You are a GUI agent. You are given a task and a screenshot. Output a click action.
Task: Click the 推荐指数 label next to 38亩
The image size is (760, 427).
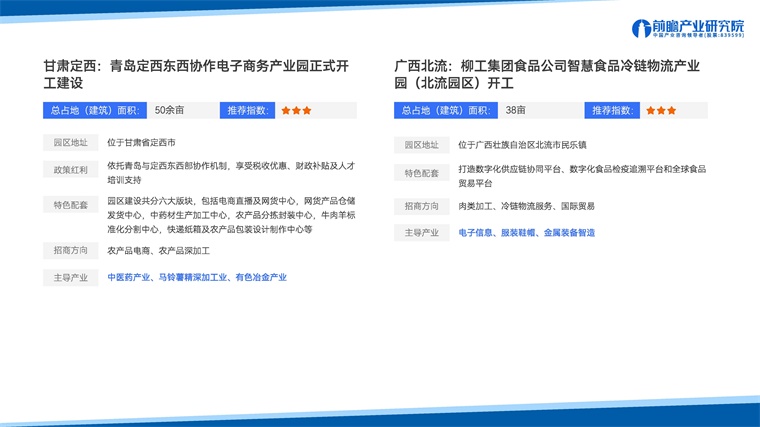click(x=612, y=111)
